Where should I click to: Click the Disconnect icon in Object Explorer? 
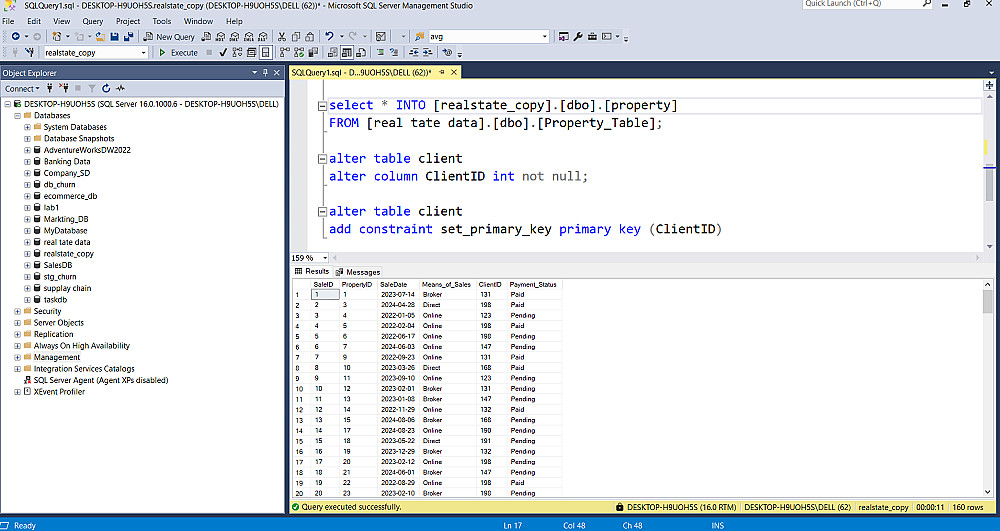tap(63, 88)
